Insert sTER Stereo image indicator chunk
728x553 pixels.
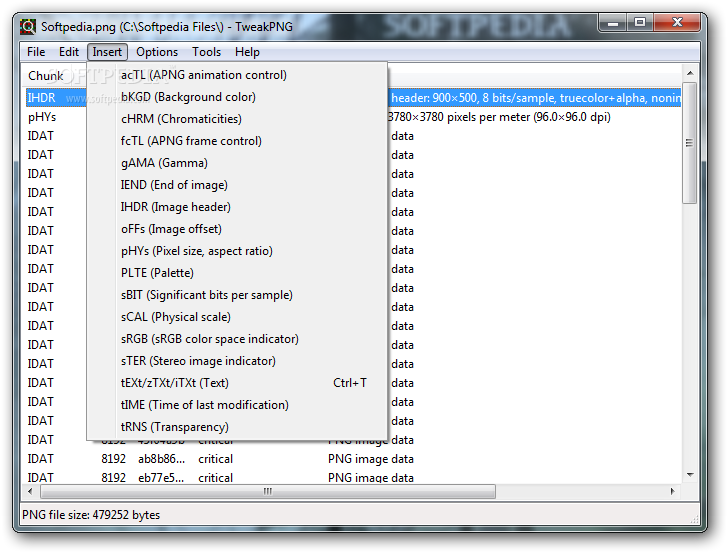(x=237, y=361)
